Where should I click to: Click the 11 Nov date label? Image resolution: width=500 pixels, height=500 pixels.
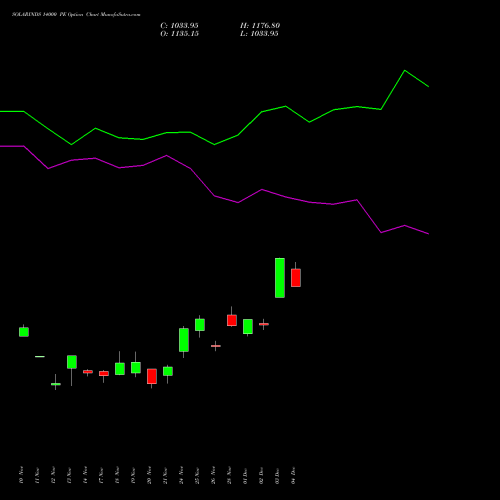pos(37,475)
